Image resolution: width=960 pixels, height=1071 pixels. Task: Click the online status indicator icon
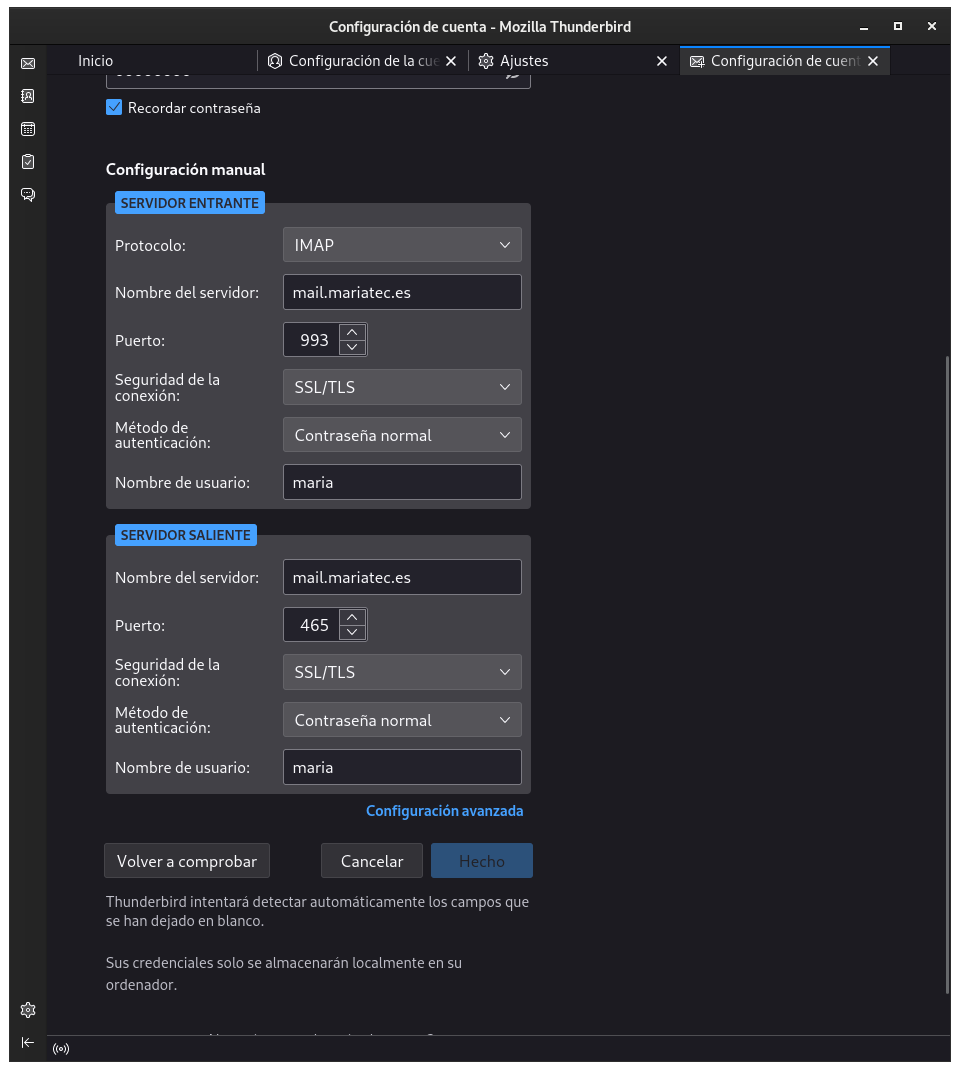click(61, 1049)
